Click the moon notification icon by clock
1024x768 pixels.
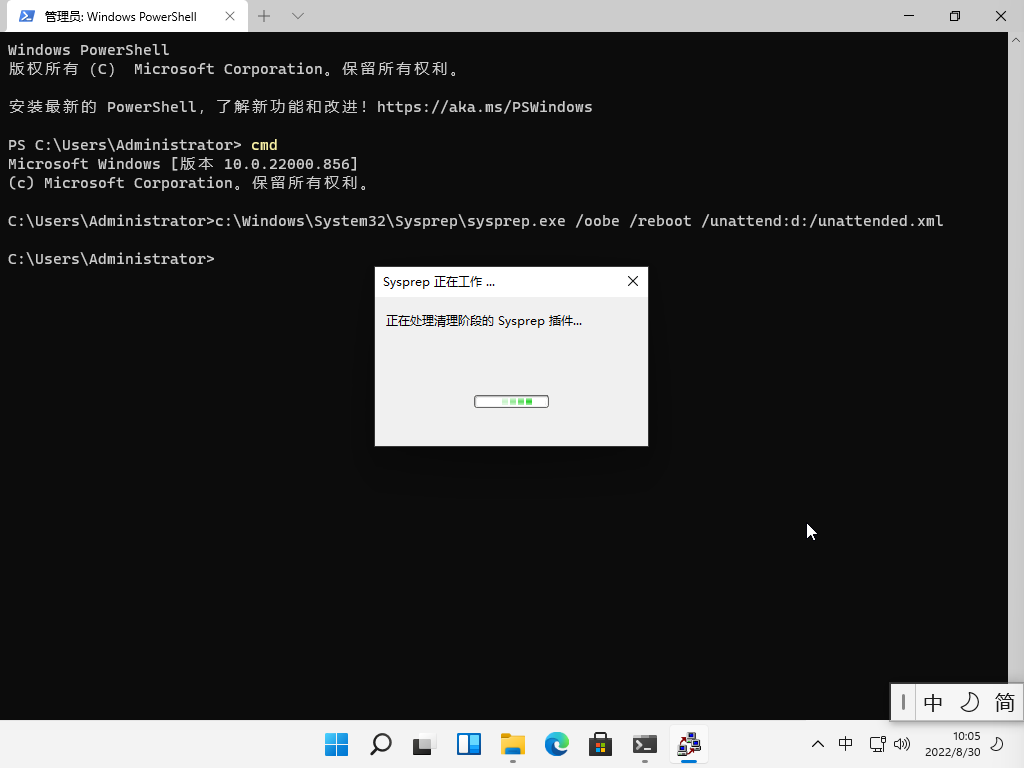[997, 744]
